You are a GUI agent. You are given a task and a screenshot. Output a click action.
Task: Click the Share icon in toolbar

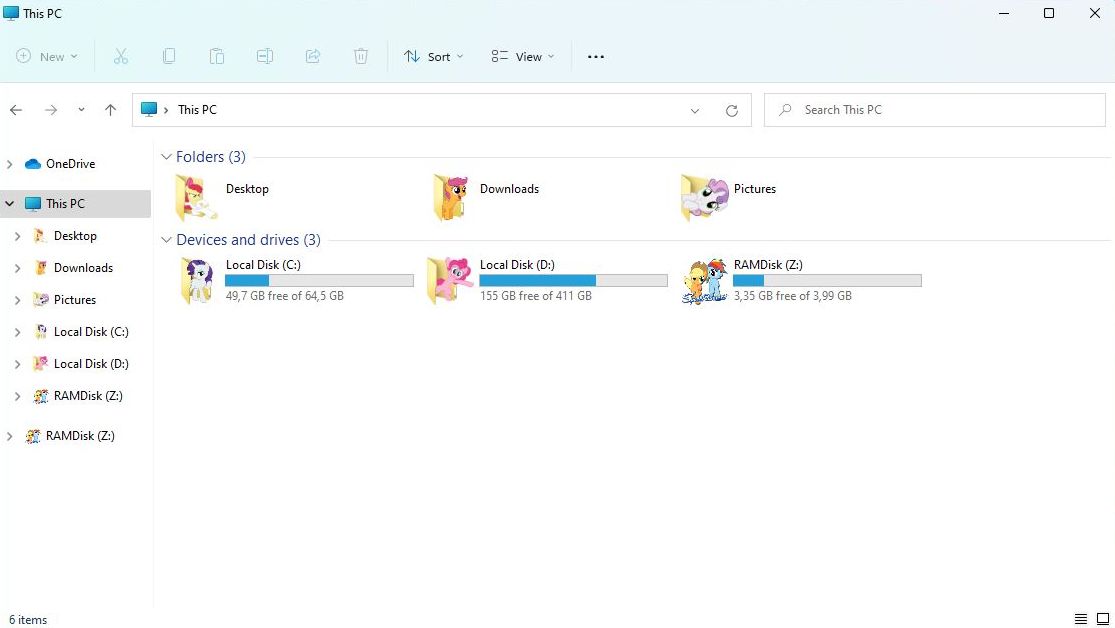click(313, 56)
